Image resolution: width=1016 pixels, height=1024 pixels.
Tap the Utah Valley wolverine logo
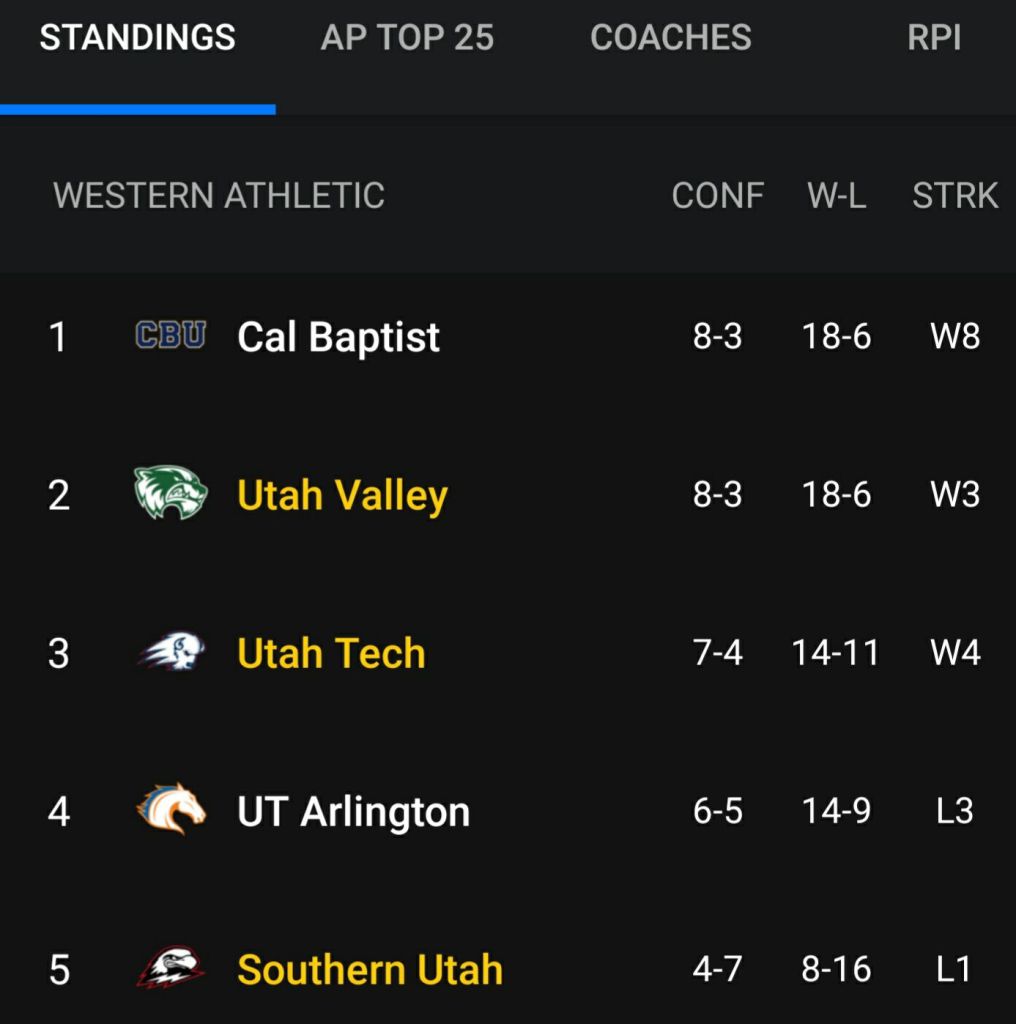(x=171, y=493)
